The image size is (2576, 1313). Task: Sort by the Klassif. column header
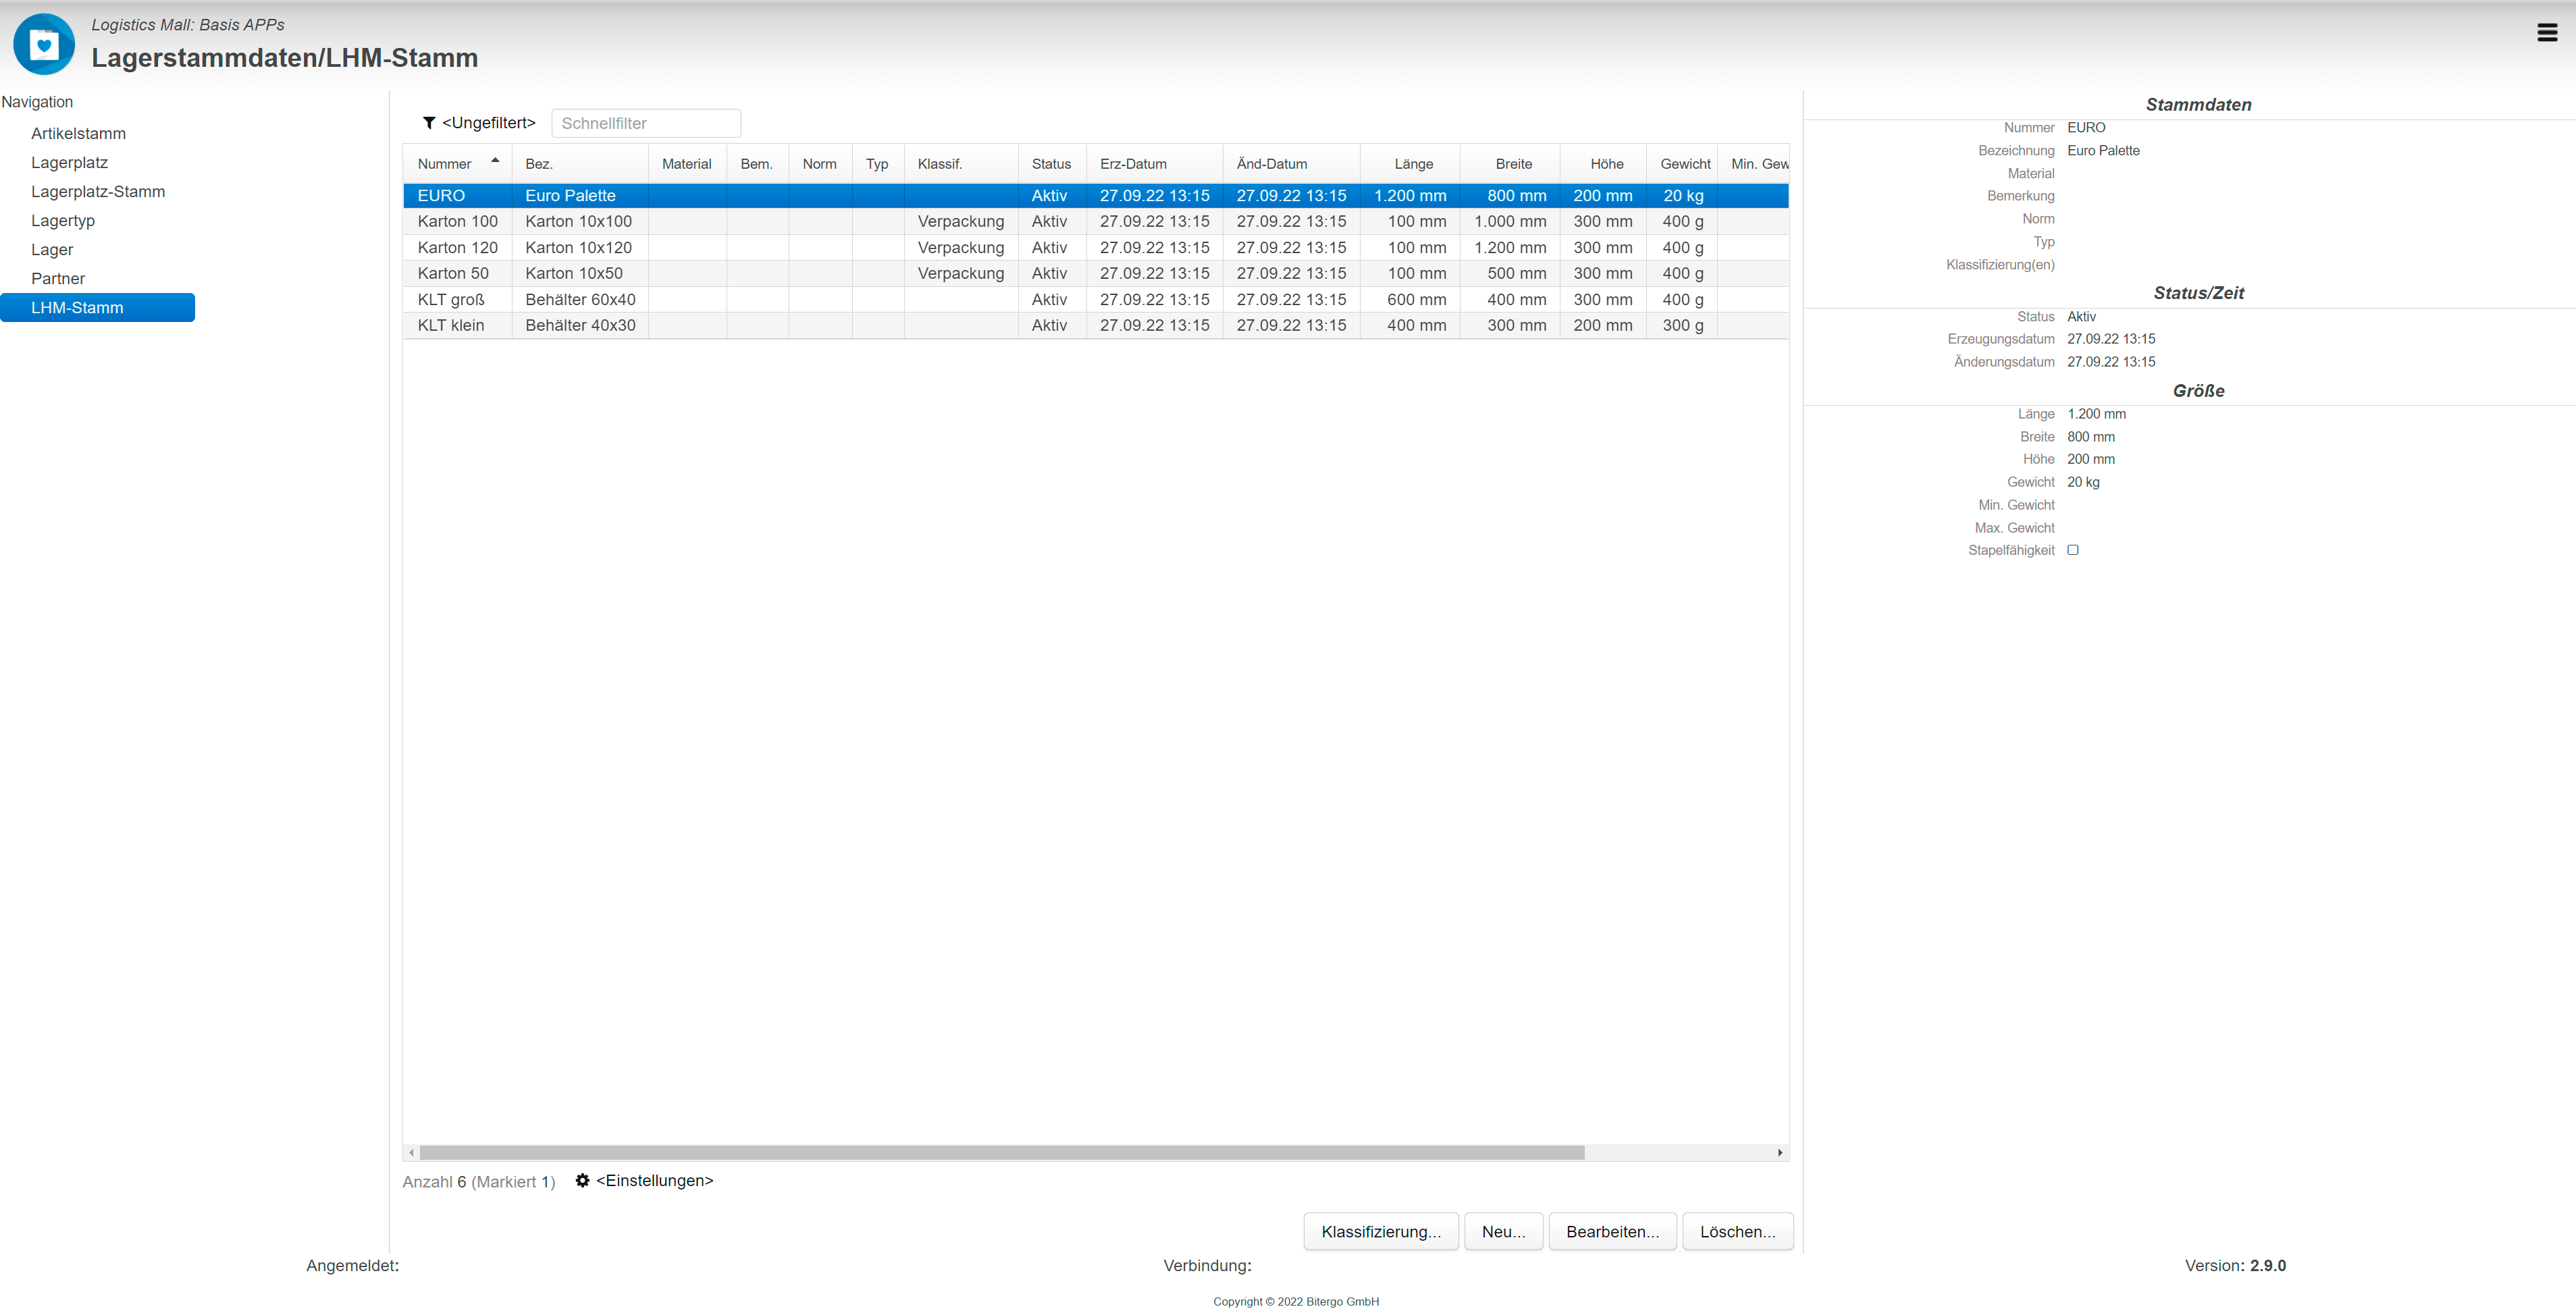click(961, 163)
